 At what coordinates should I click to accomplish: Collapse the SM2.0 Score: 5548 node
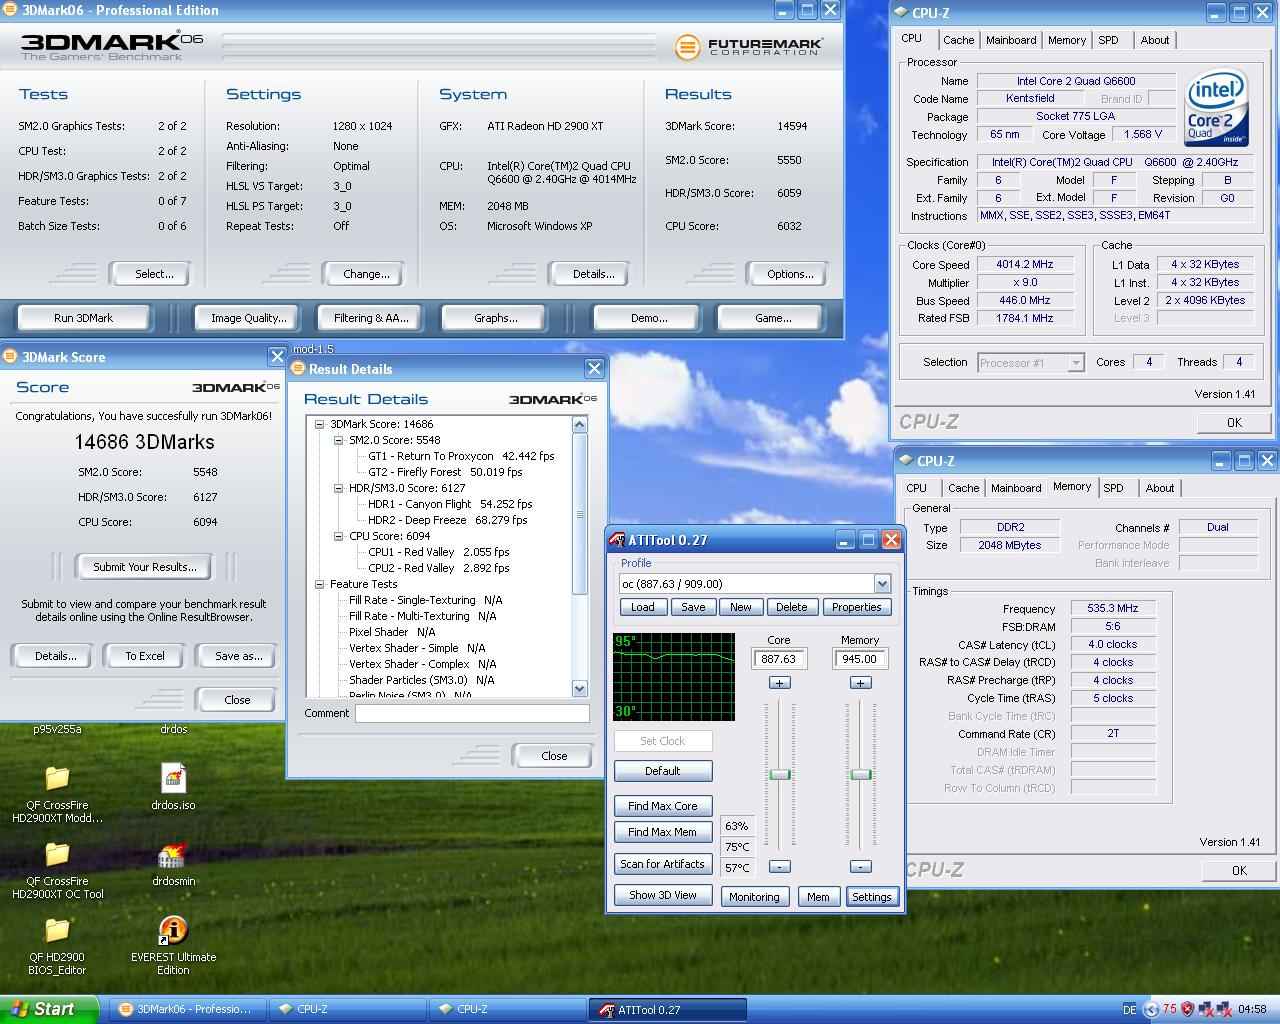339,440
